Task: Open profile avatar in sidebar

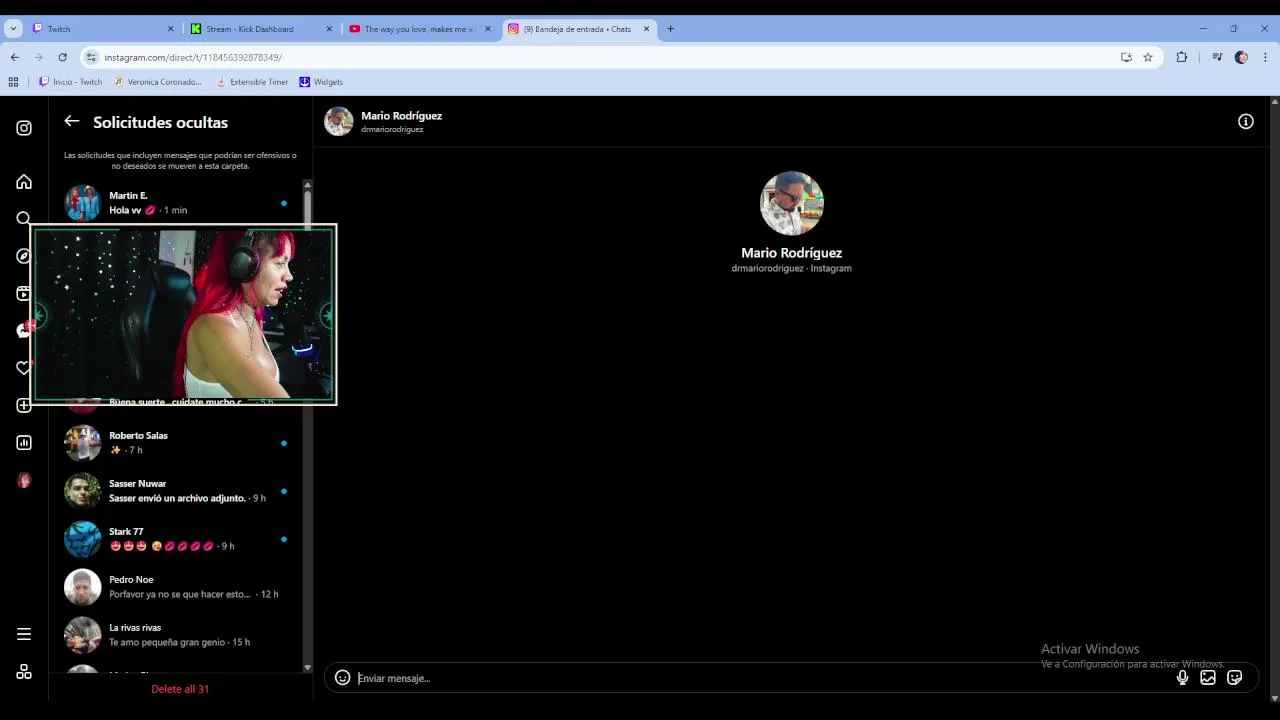Action: 24,481
